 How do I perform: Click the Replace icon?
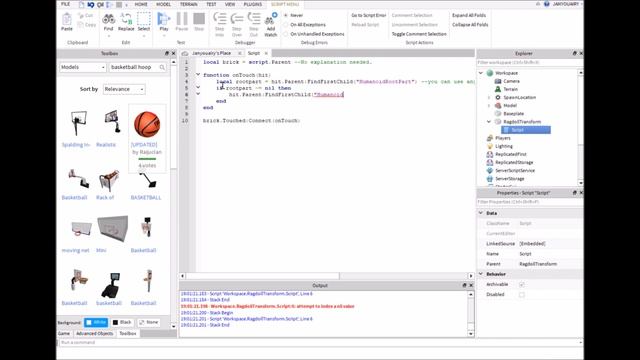pyautogui.click(x=126, y=19)
